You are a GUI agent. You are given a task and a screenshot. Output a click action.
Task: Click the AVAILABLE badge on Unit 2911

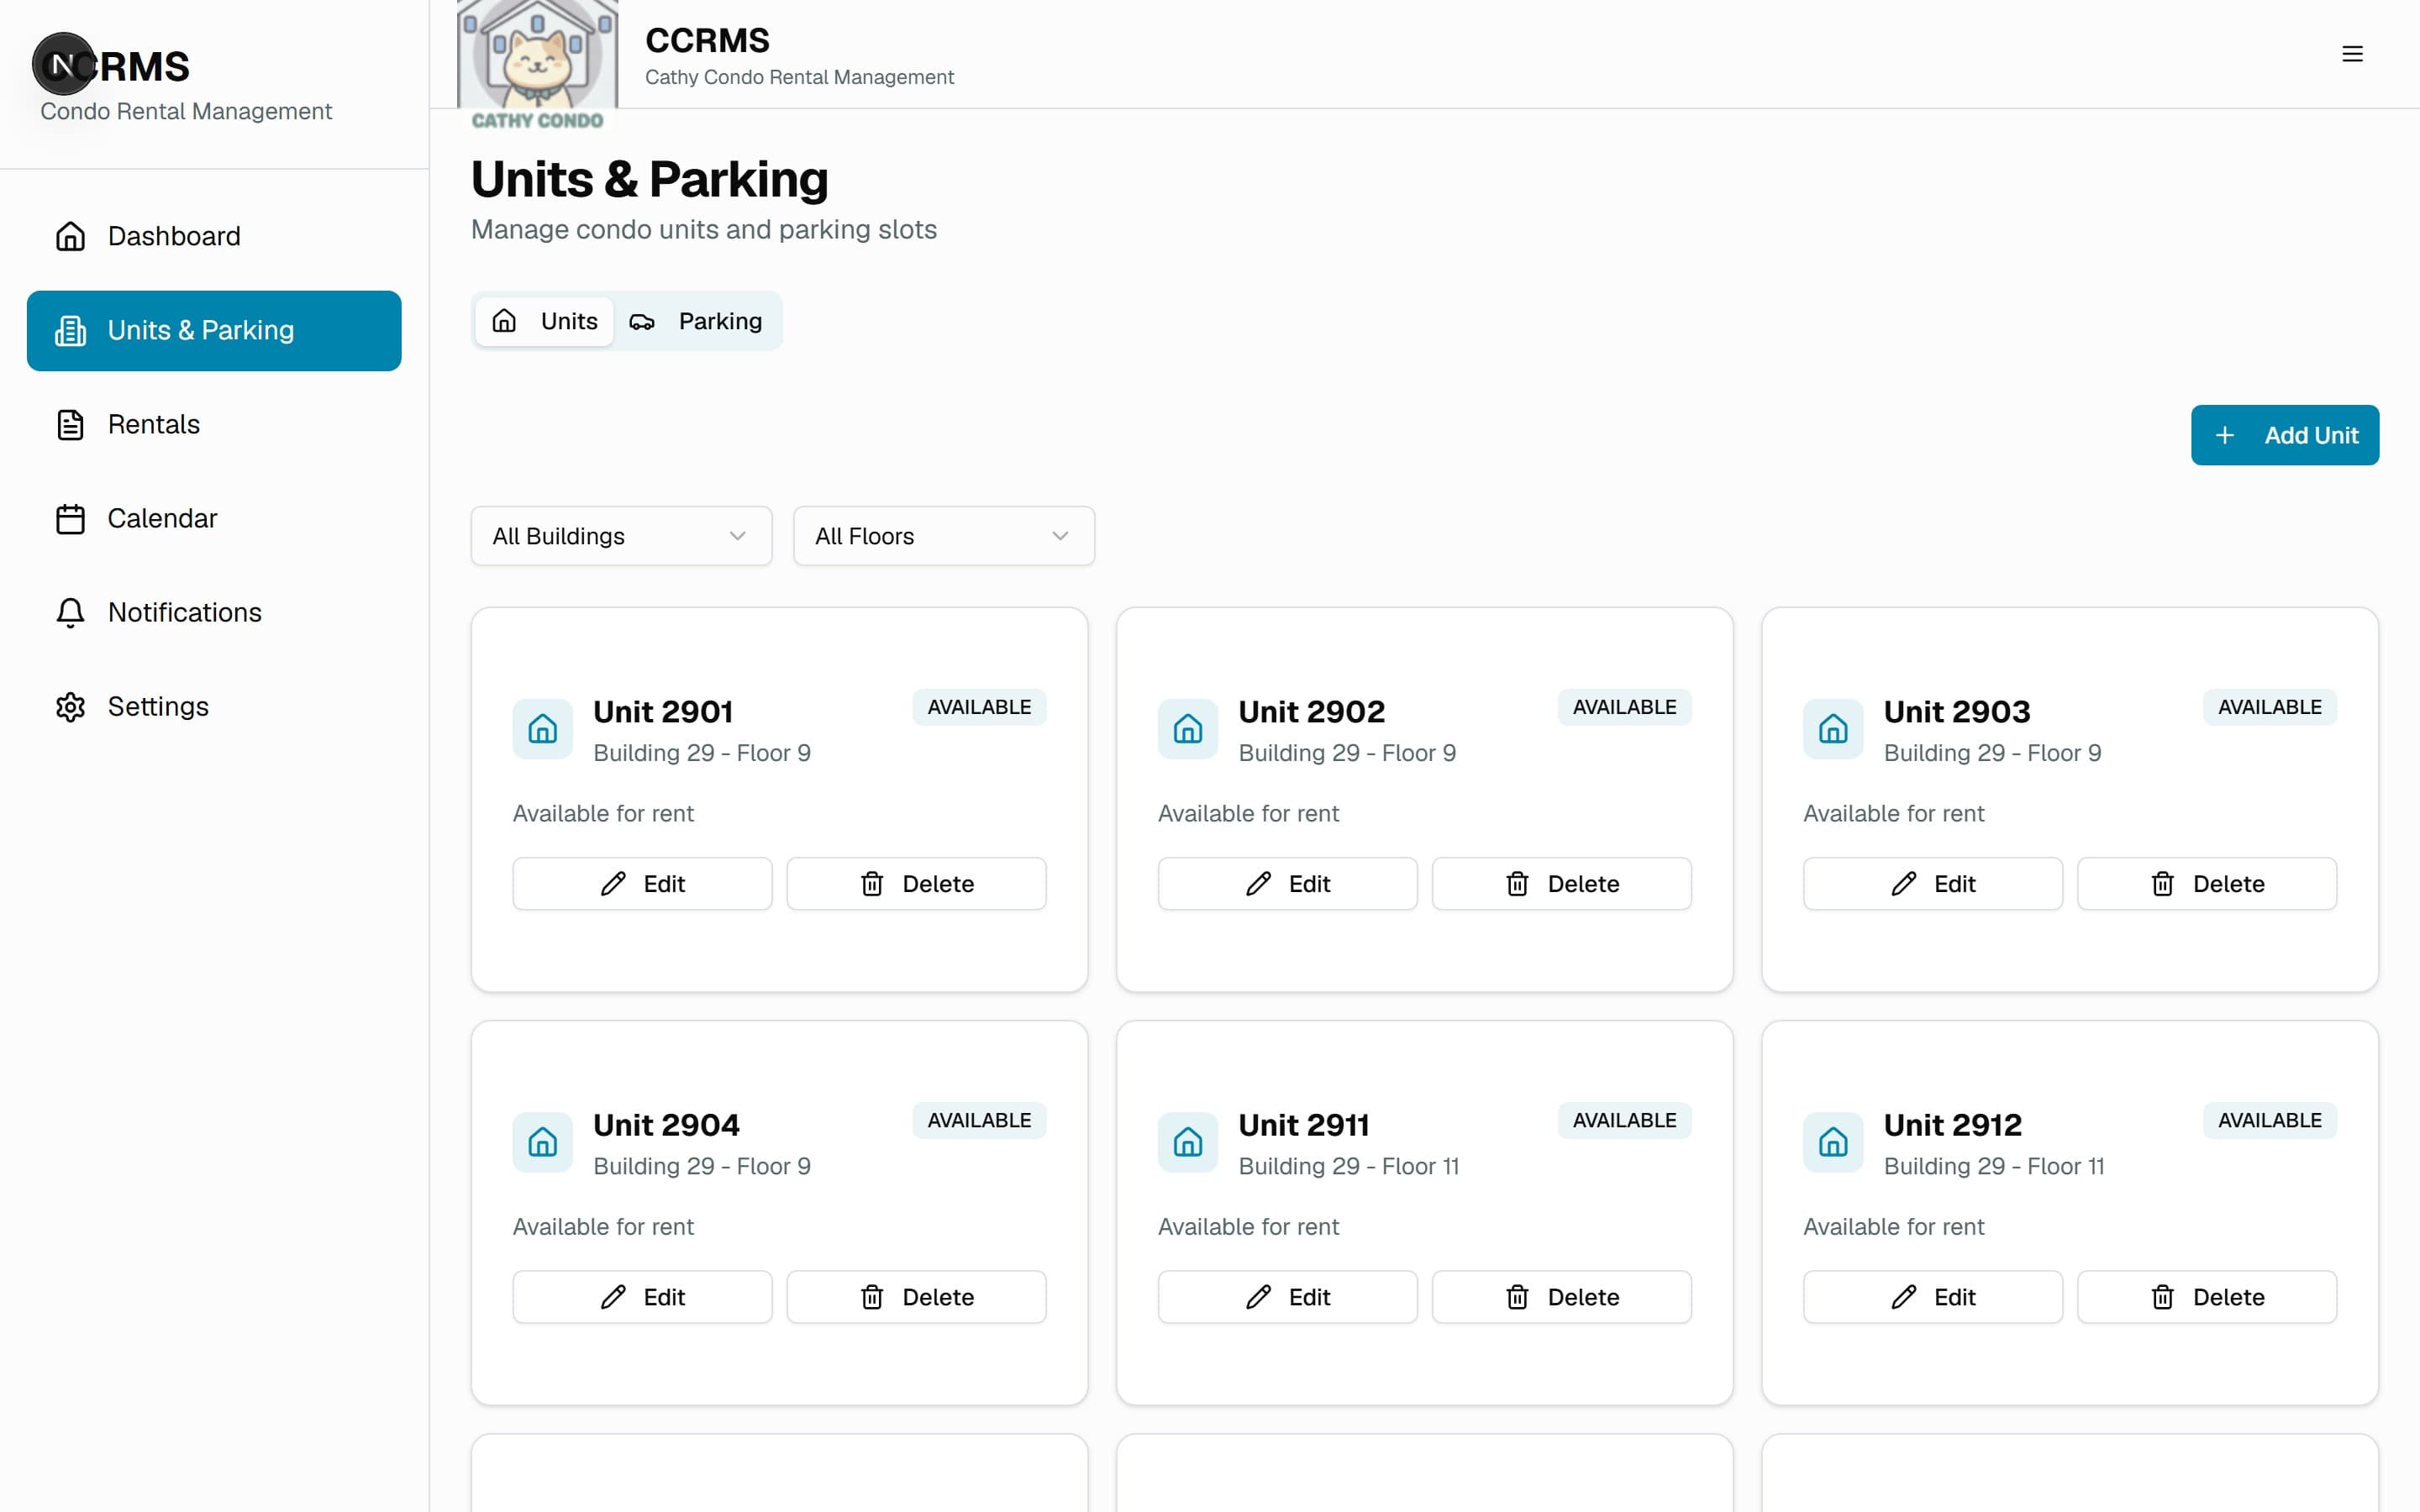pos(1624,1120)
